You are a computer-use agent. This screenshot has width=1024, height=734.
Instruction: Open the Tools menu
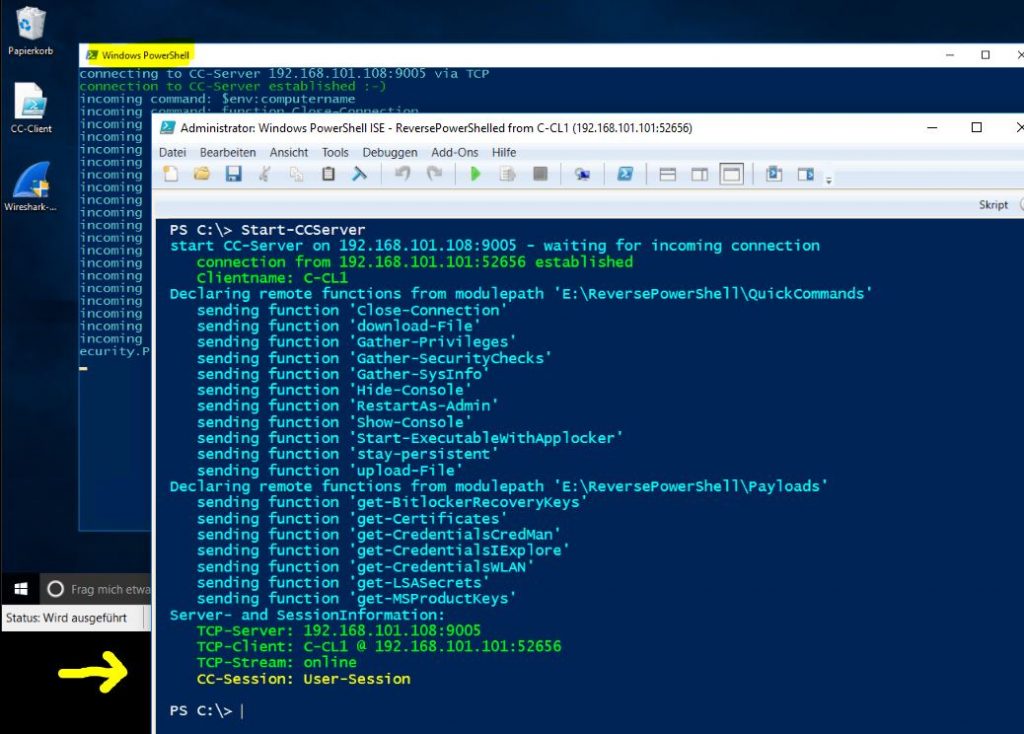click(x=335, y=152)
